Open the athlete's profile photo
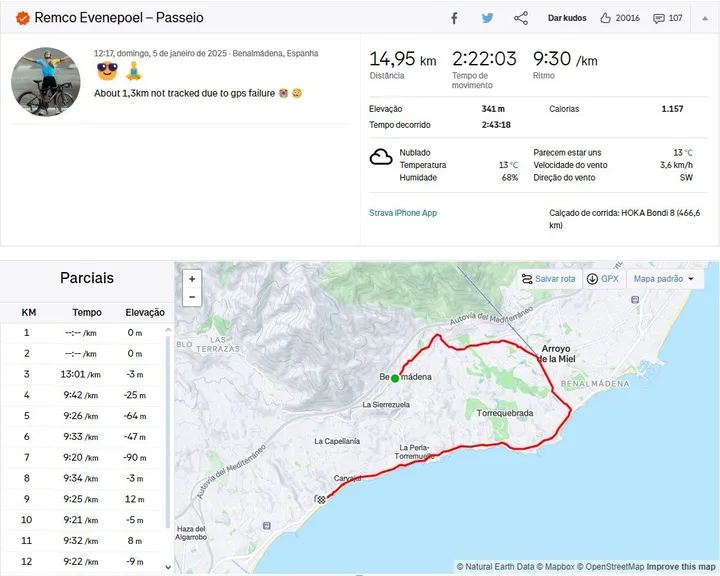This screenshot has height=576, width=720. [46, 81]
